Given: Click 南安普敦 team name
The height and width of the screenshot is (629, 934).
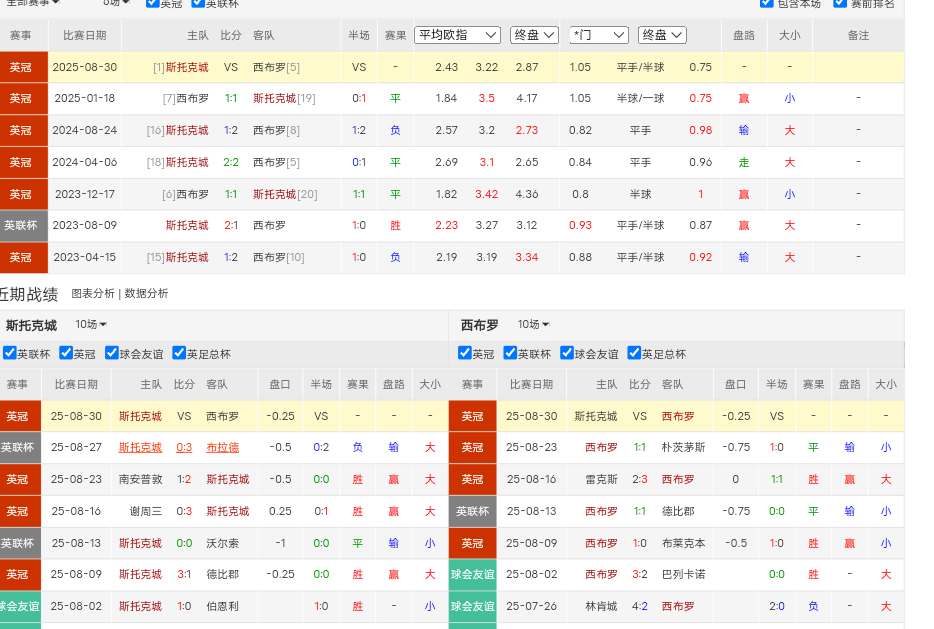Looking at the screenshot, I should [x=141, y=479].
